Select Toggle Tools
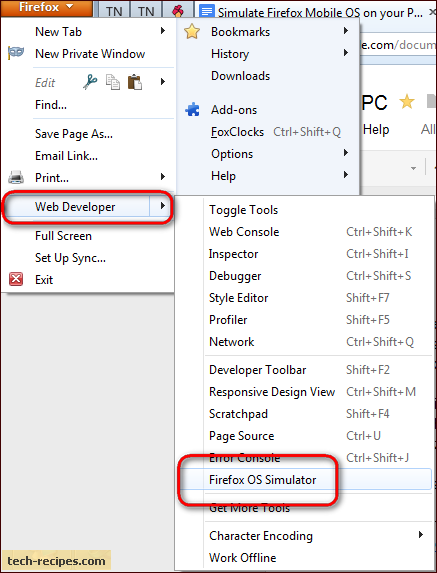 304,210
